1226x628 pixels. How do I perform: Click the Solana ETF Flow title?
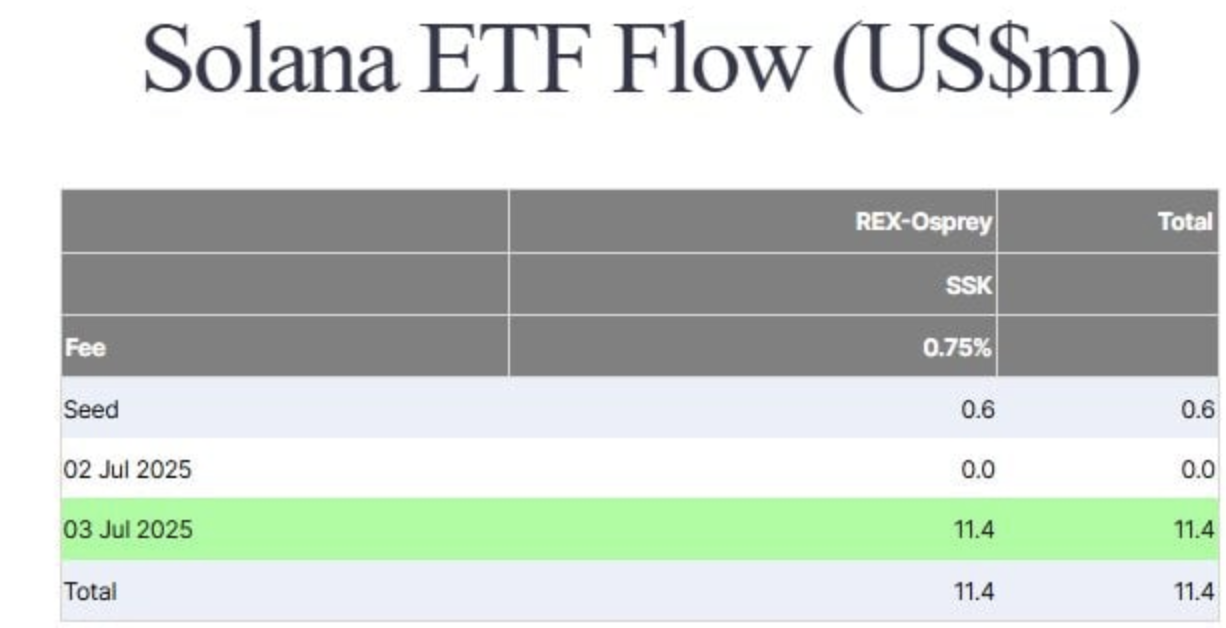pos(641,60)
